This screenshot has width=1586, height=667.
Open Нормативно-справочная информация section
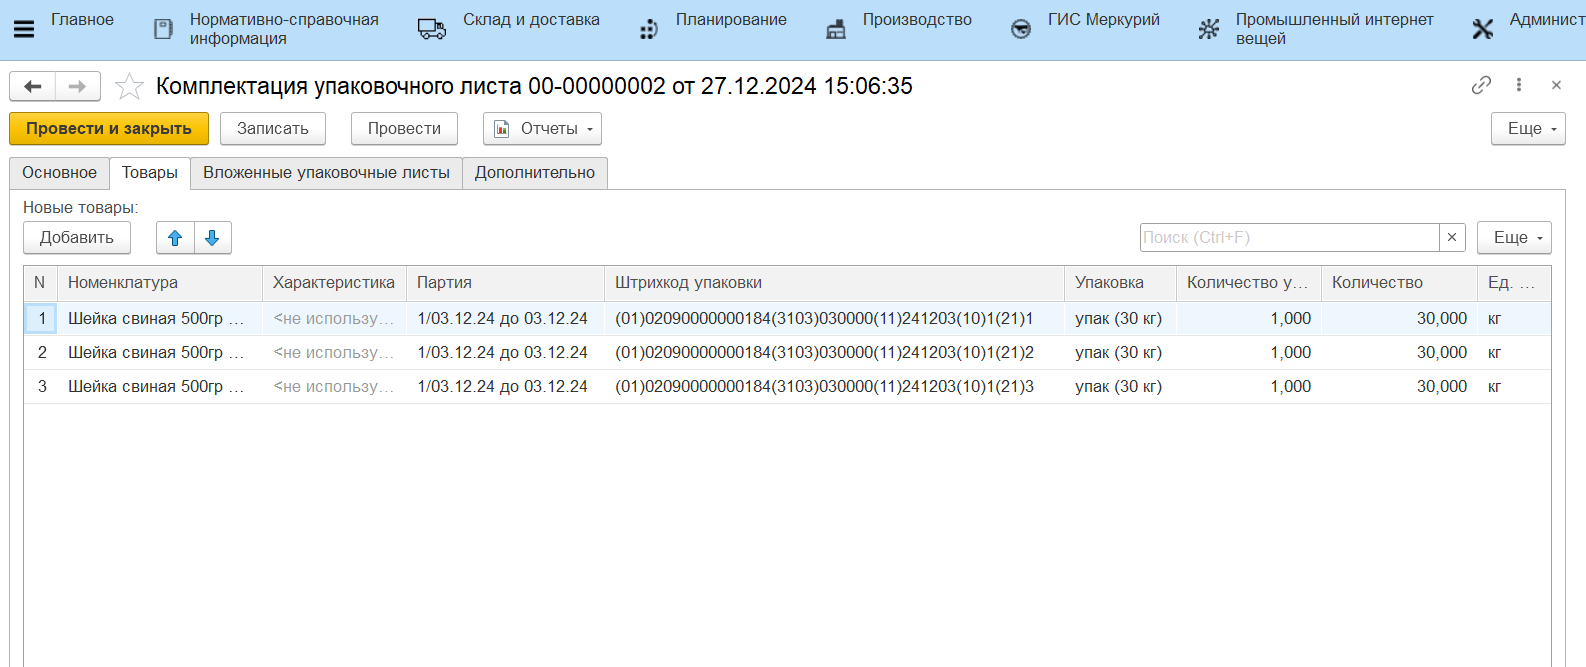tap(284, 29)
